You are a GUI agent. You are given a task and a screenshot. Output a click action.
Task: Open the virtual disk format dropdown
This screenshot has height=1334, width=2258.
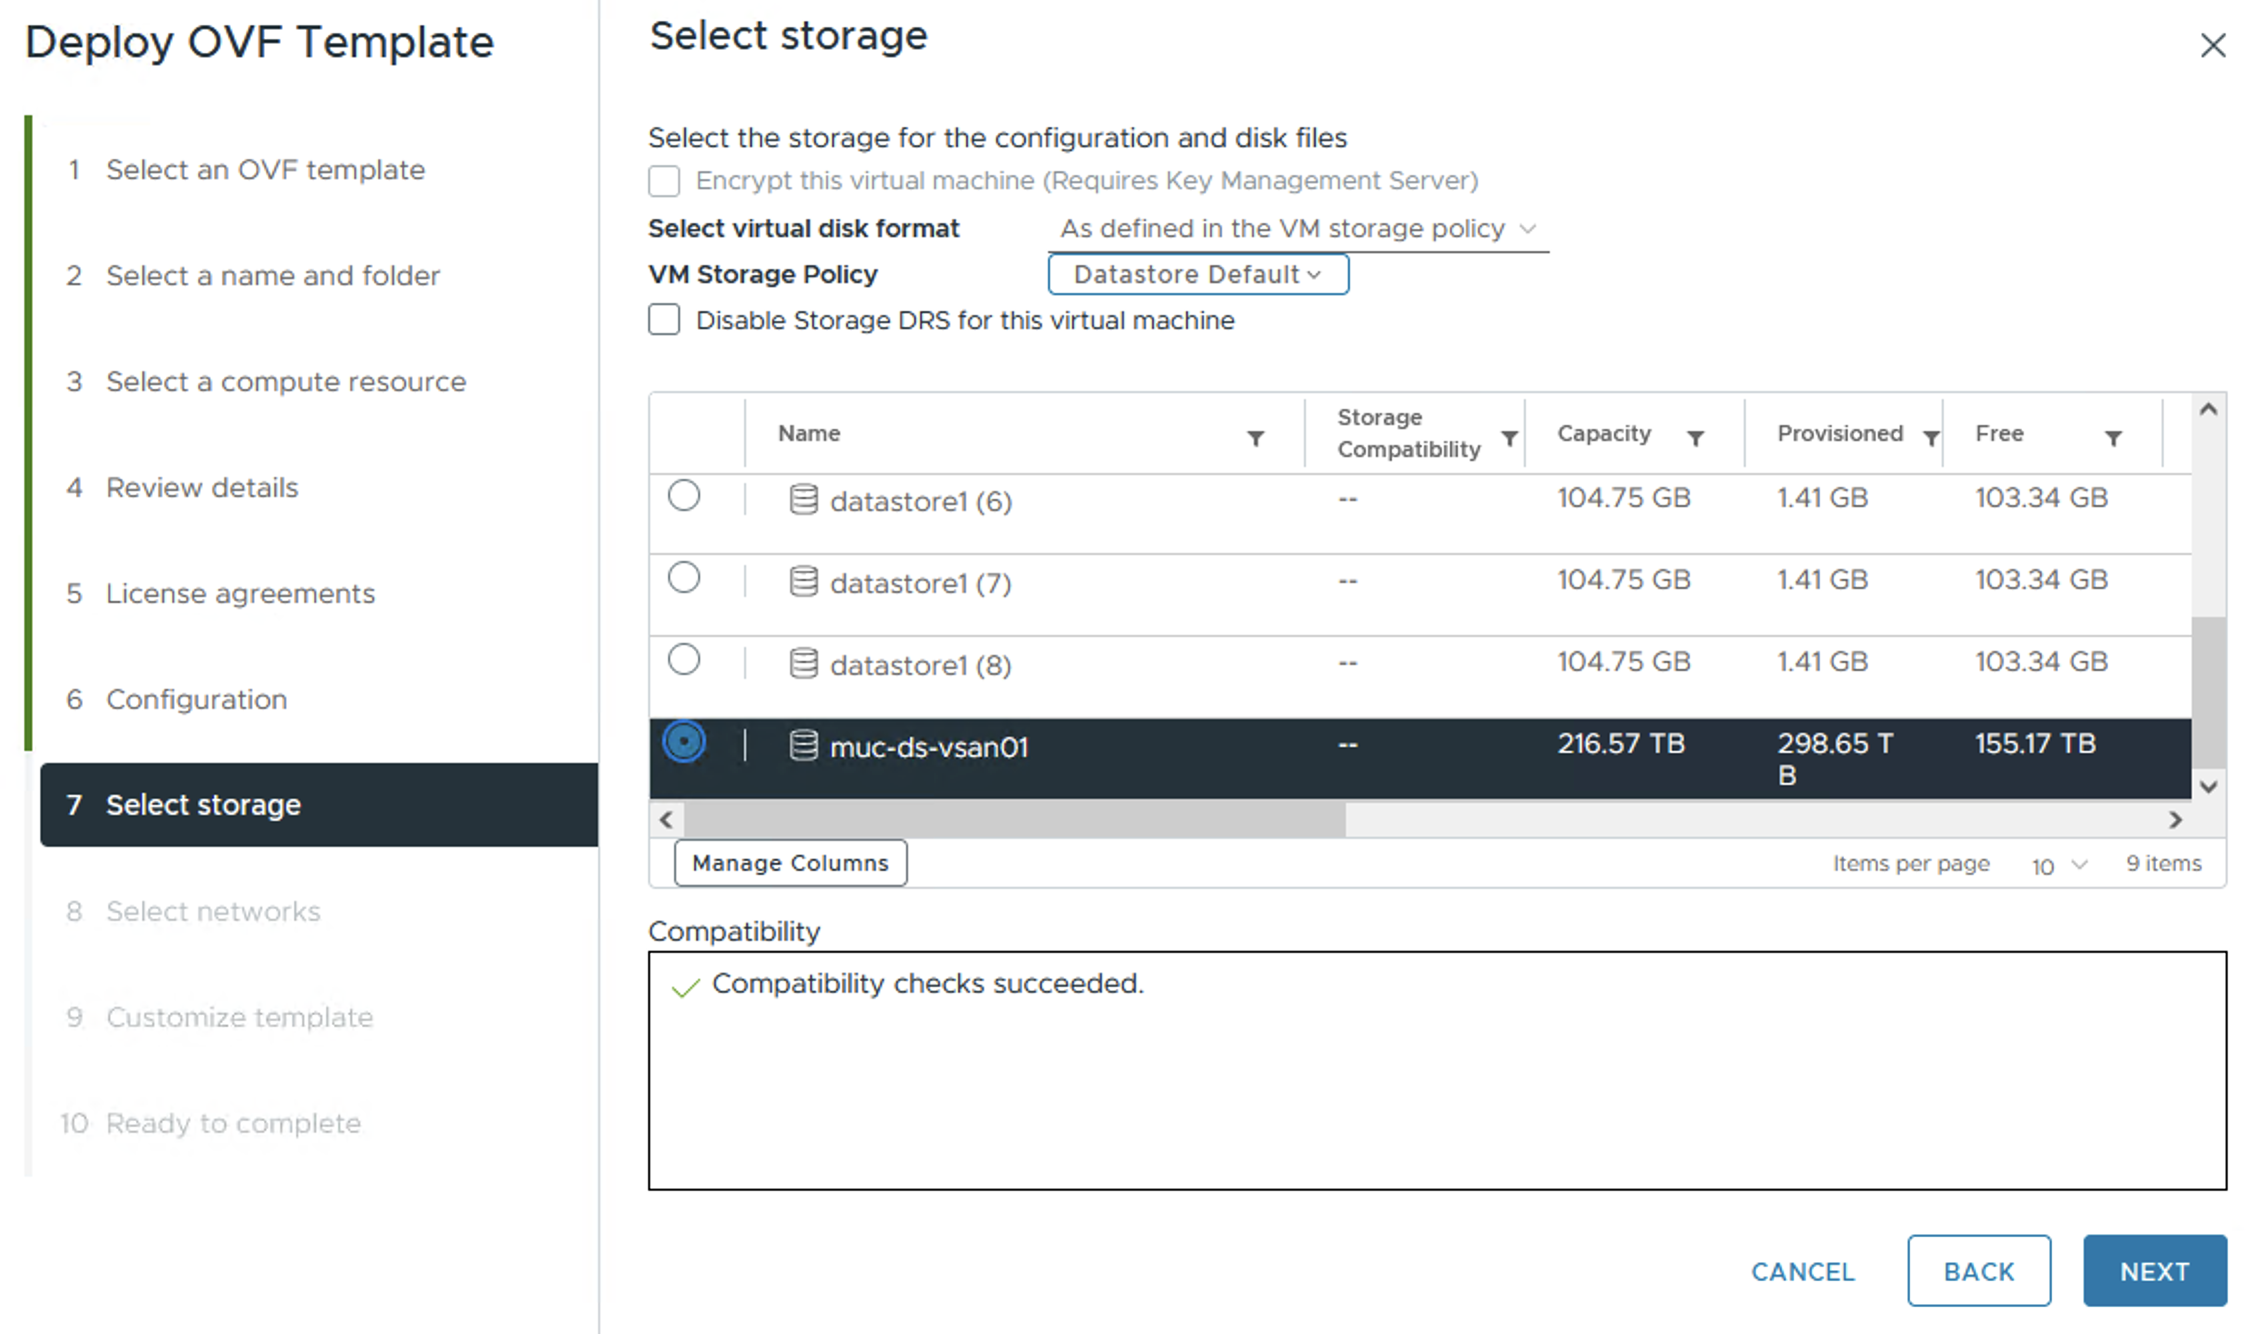pos(1298,229)
